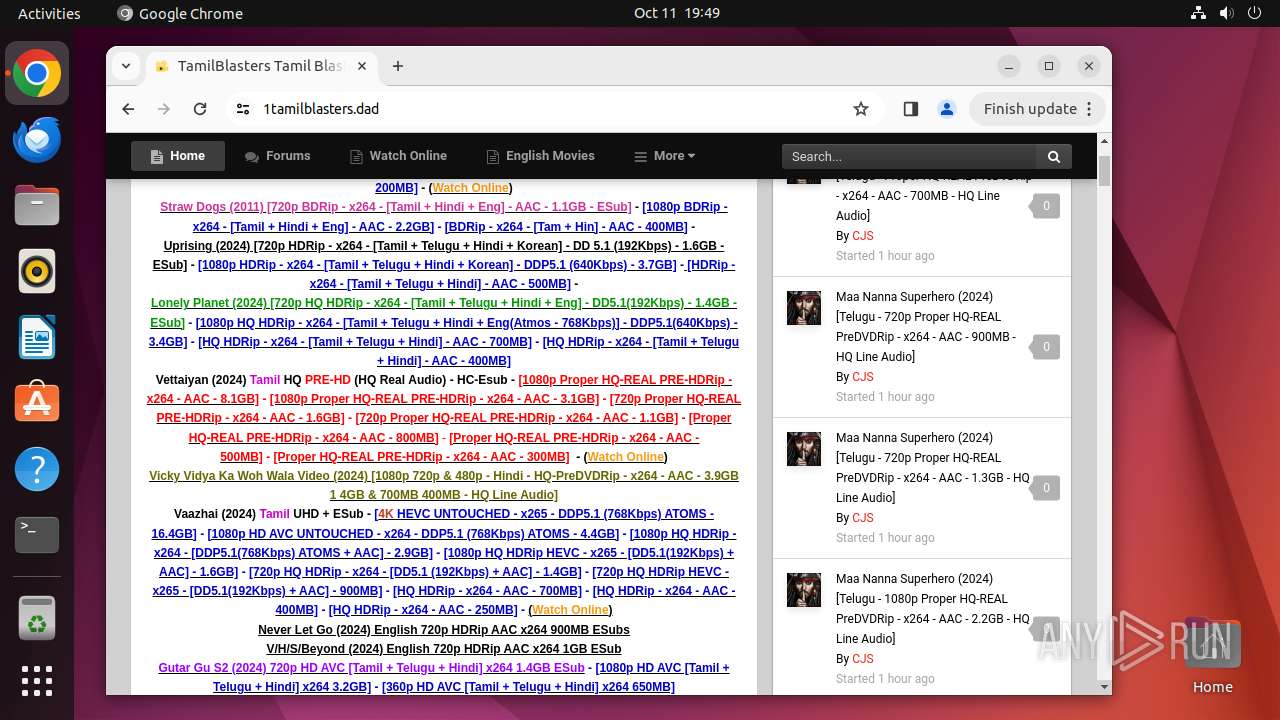The width and height of the screenshot is (1280, 720).
Task: Open Gutar Gu S2 (2024) link
Action: [x=371, y=668]
